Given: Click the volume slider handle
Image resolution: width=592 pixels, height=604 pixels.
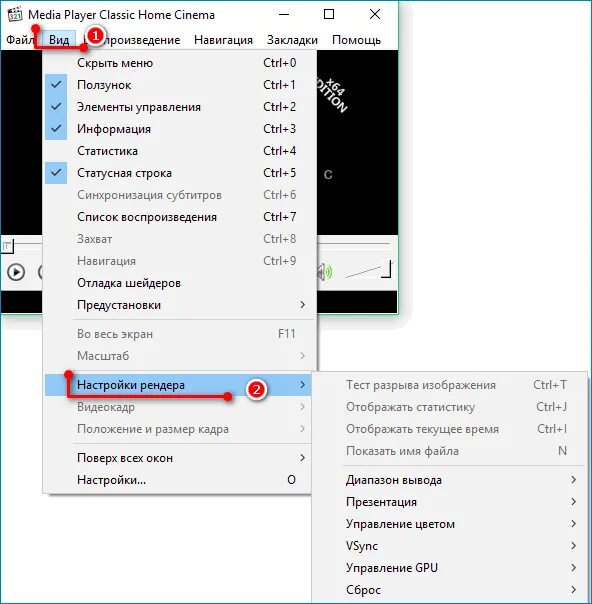Looking at the screenshot, I should click(x=387, y=269).
